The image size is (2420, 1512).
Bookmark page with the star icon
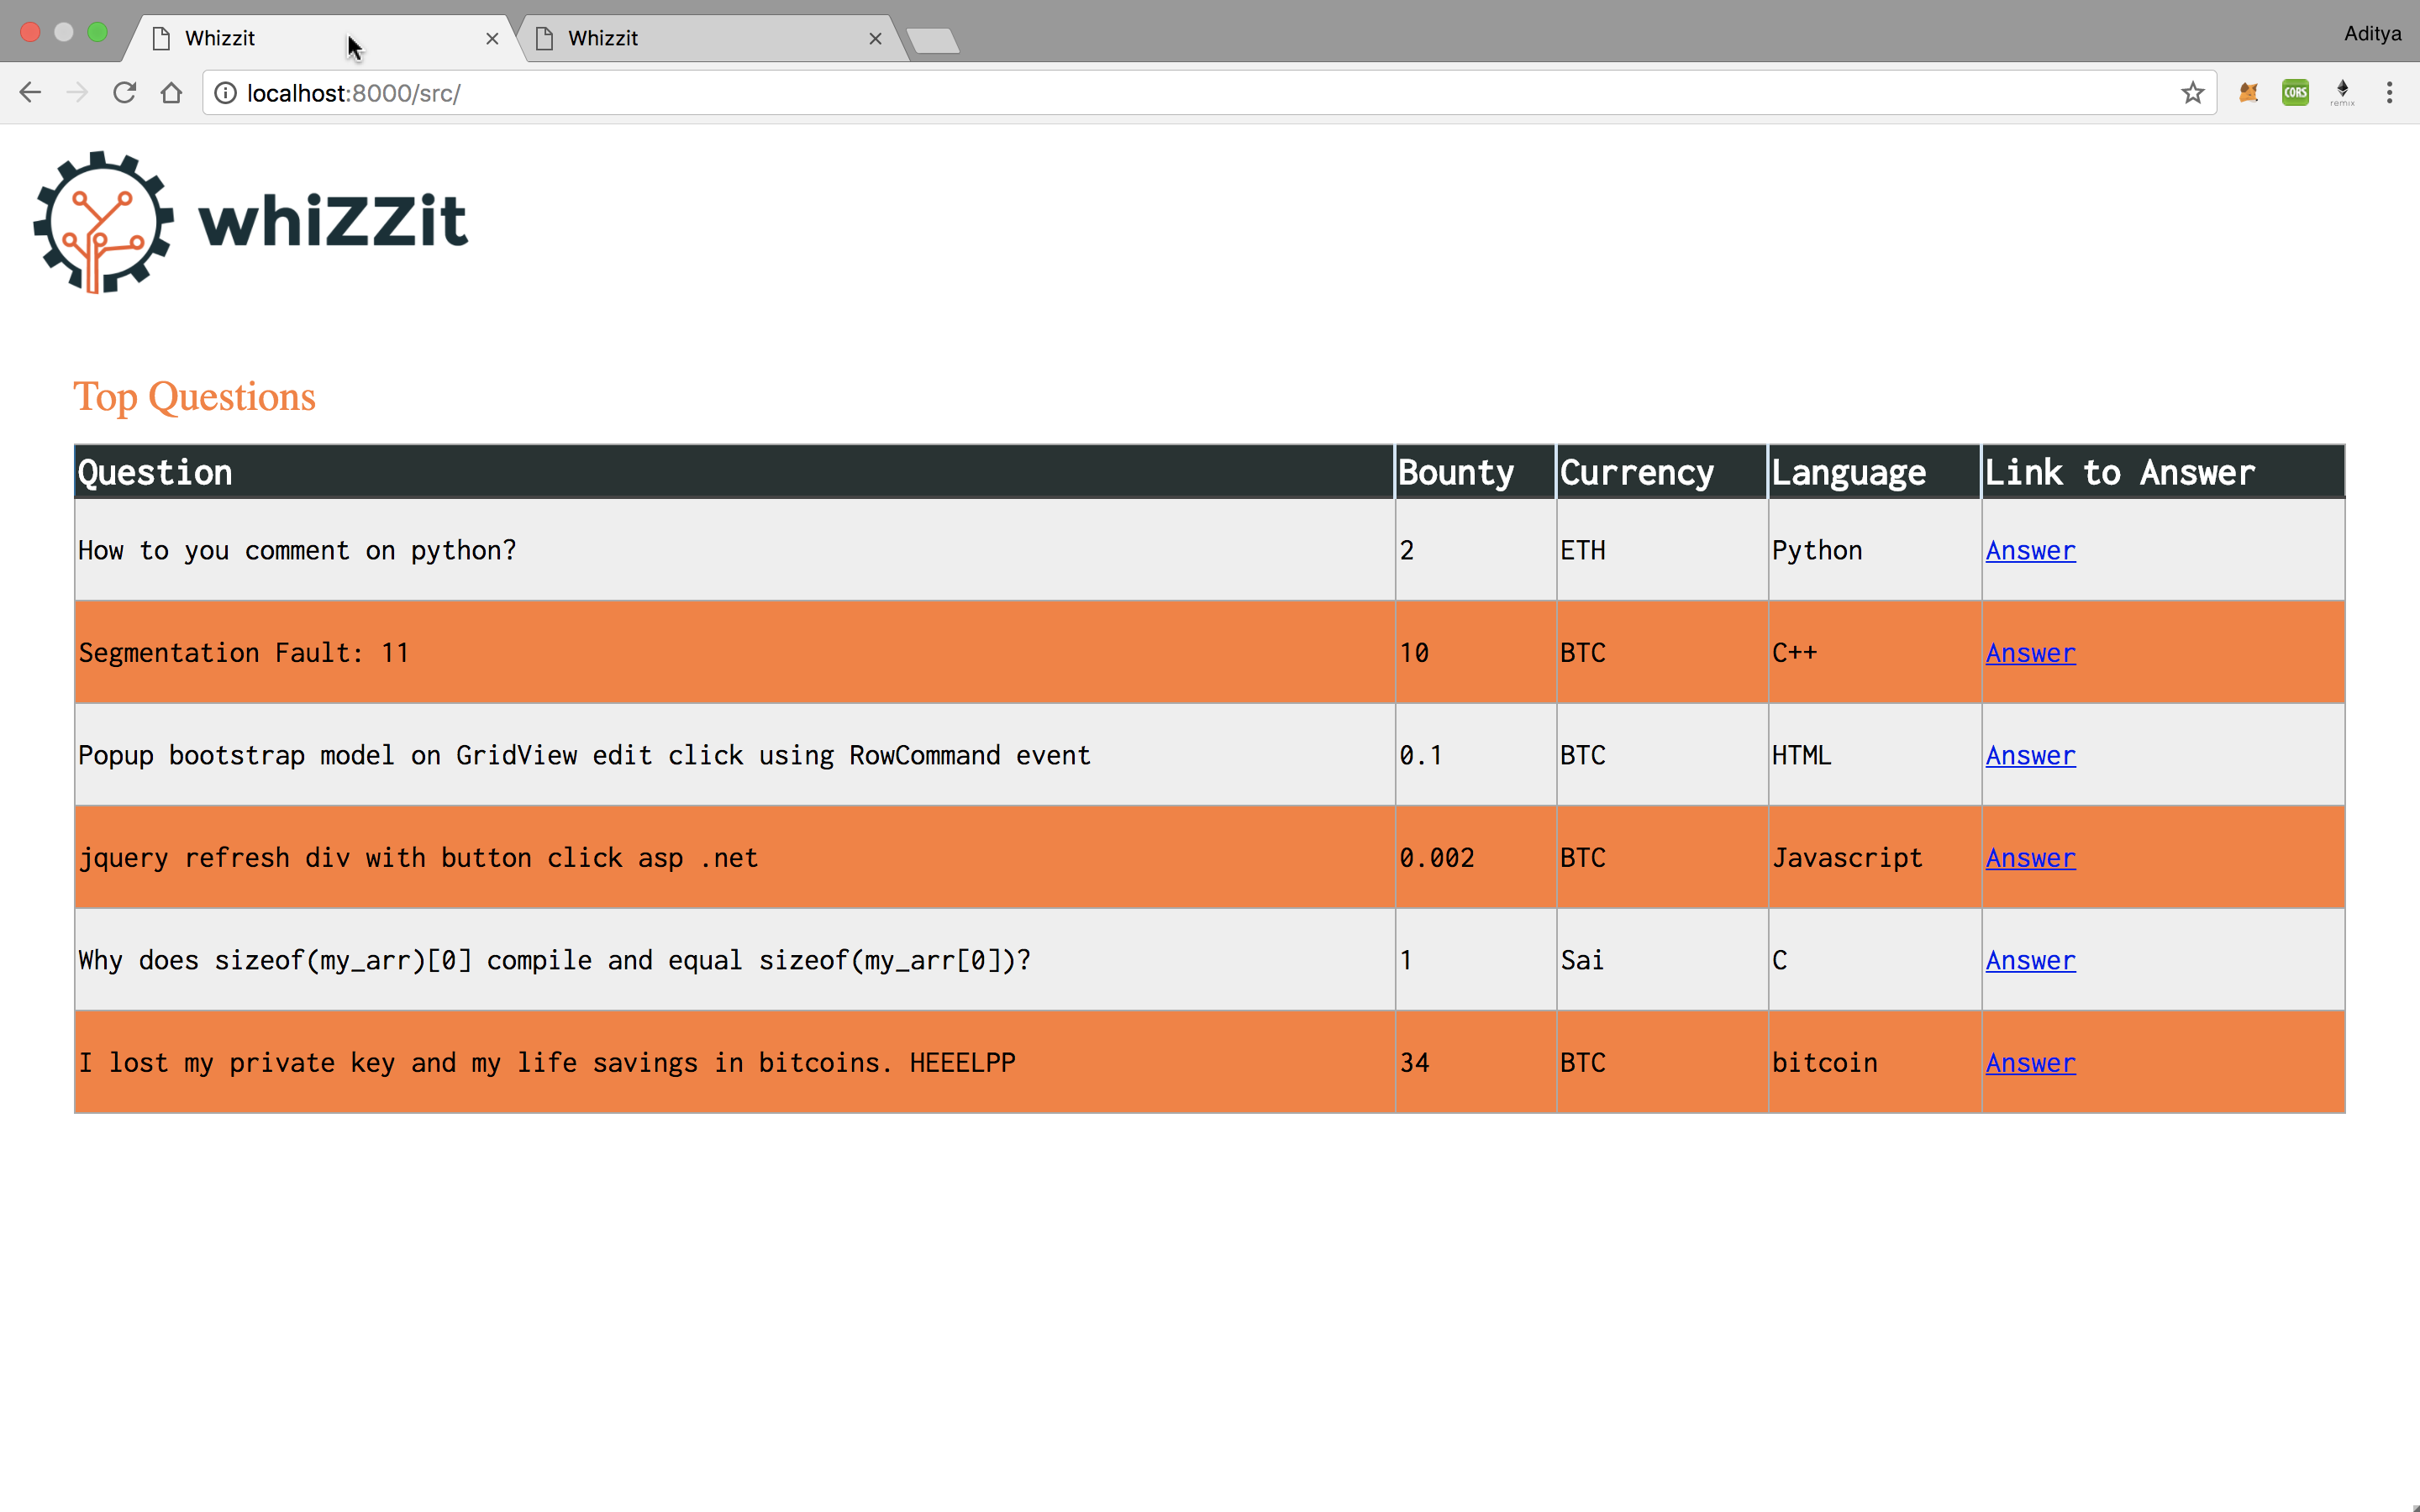(2192, 93)
